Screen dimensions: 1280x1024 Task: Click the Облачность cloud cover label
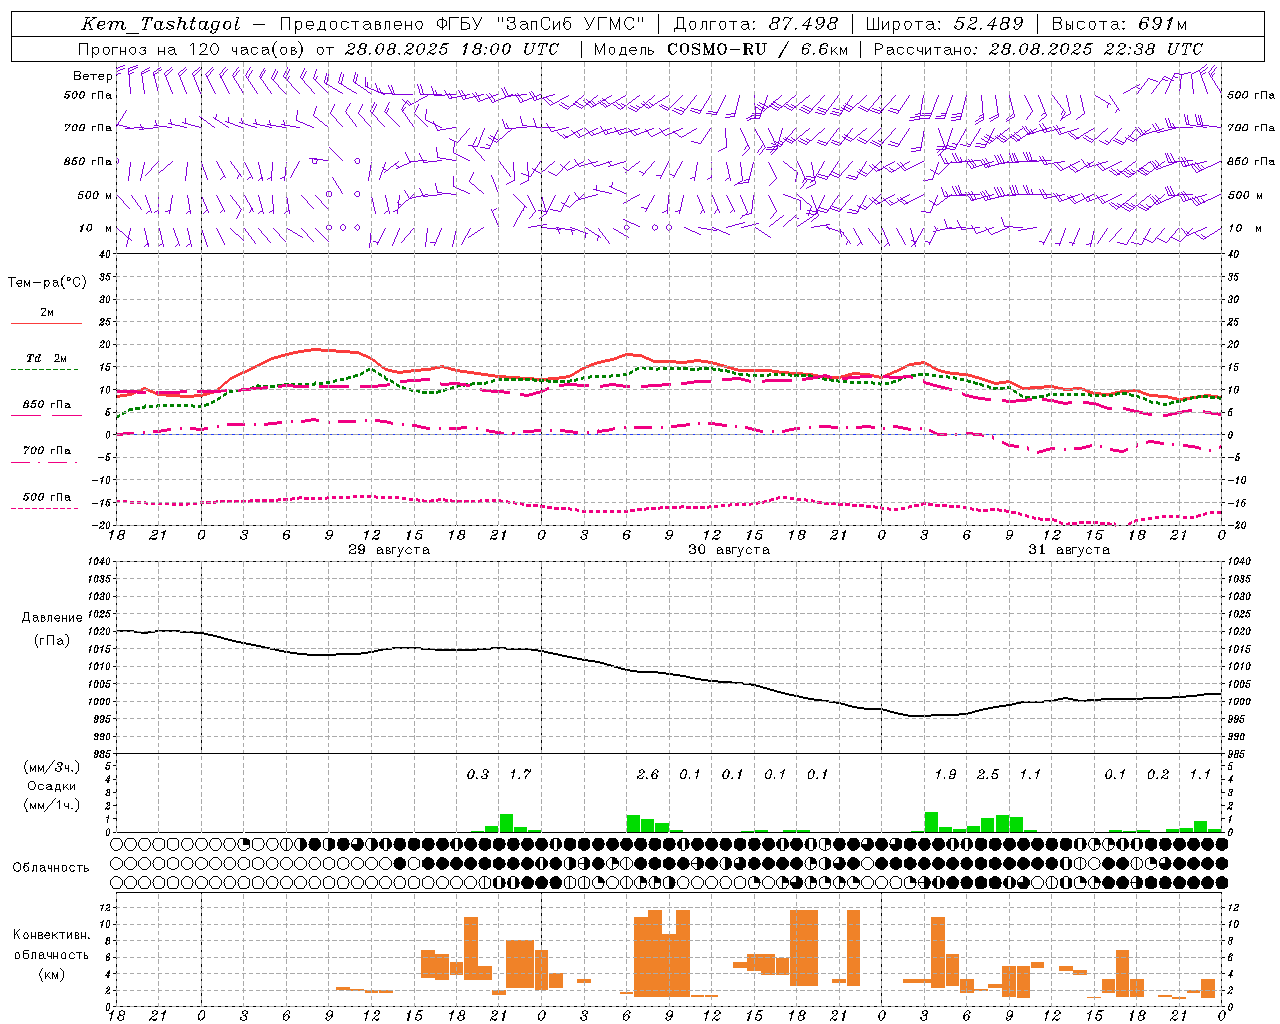51,868
